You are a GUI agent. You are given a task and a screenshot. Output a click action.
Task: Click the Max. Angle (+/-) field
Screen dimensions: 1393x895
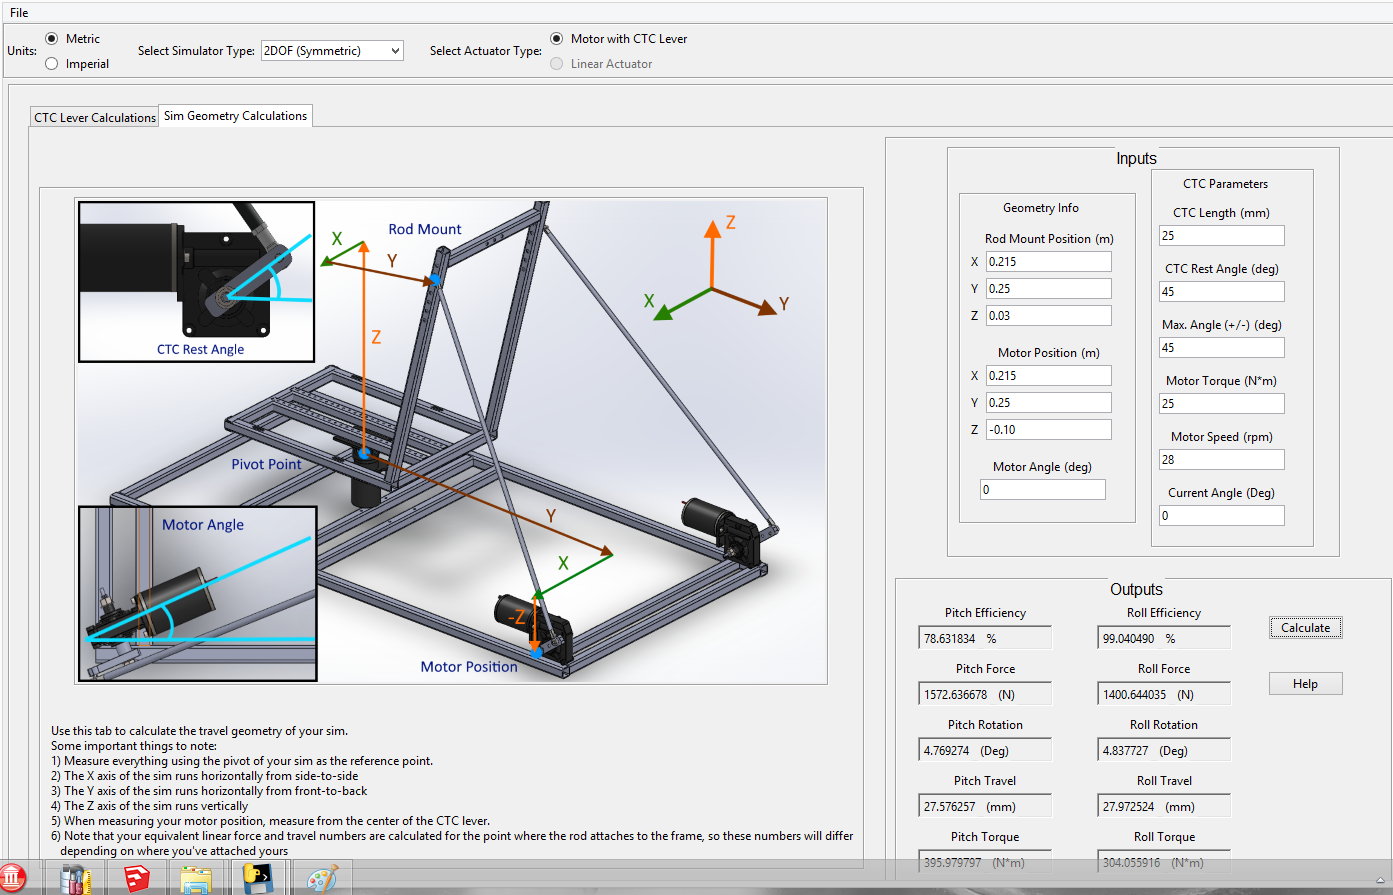point(1221,348)
